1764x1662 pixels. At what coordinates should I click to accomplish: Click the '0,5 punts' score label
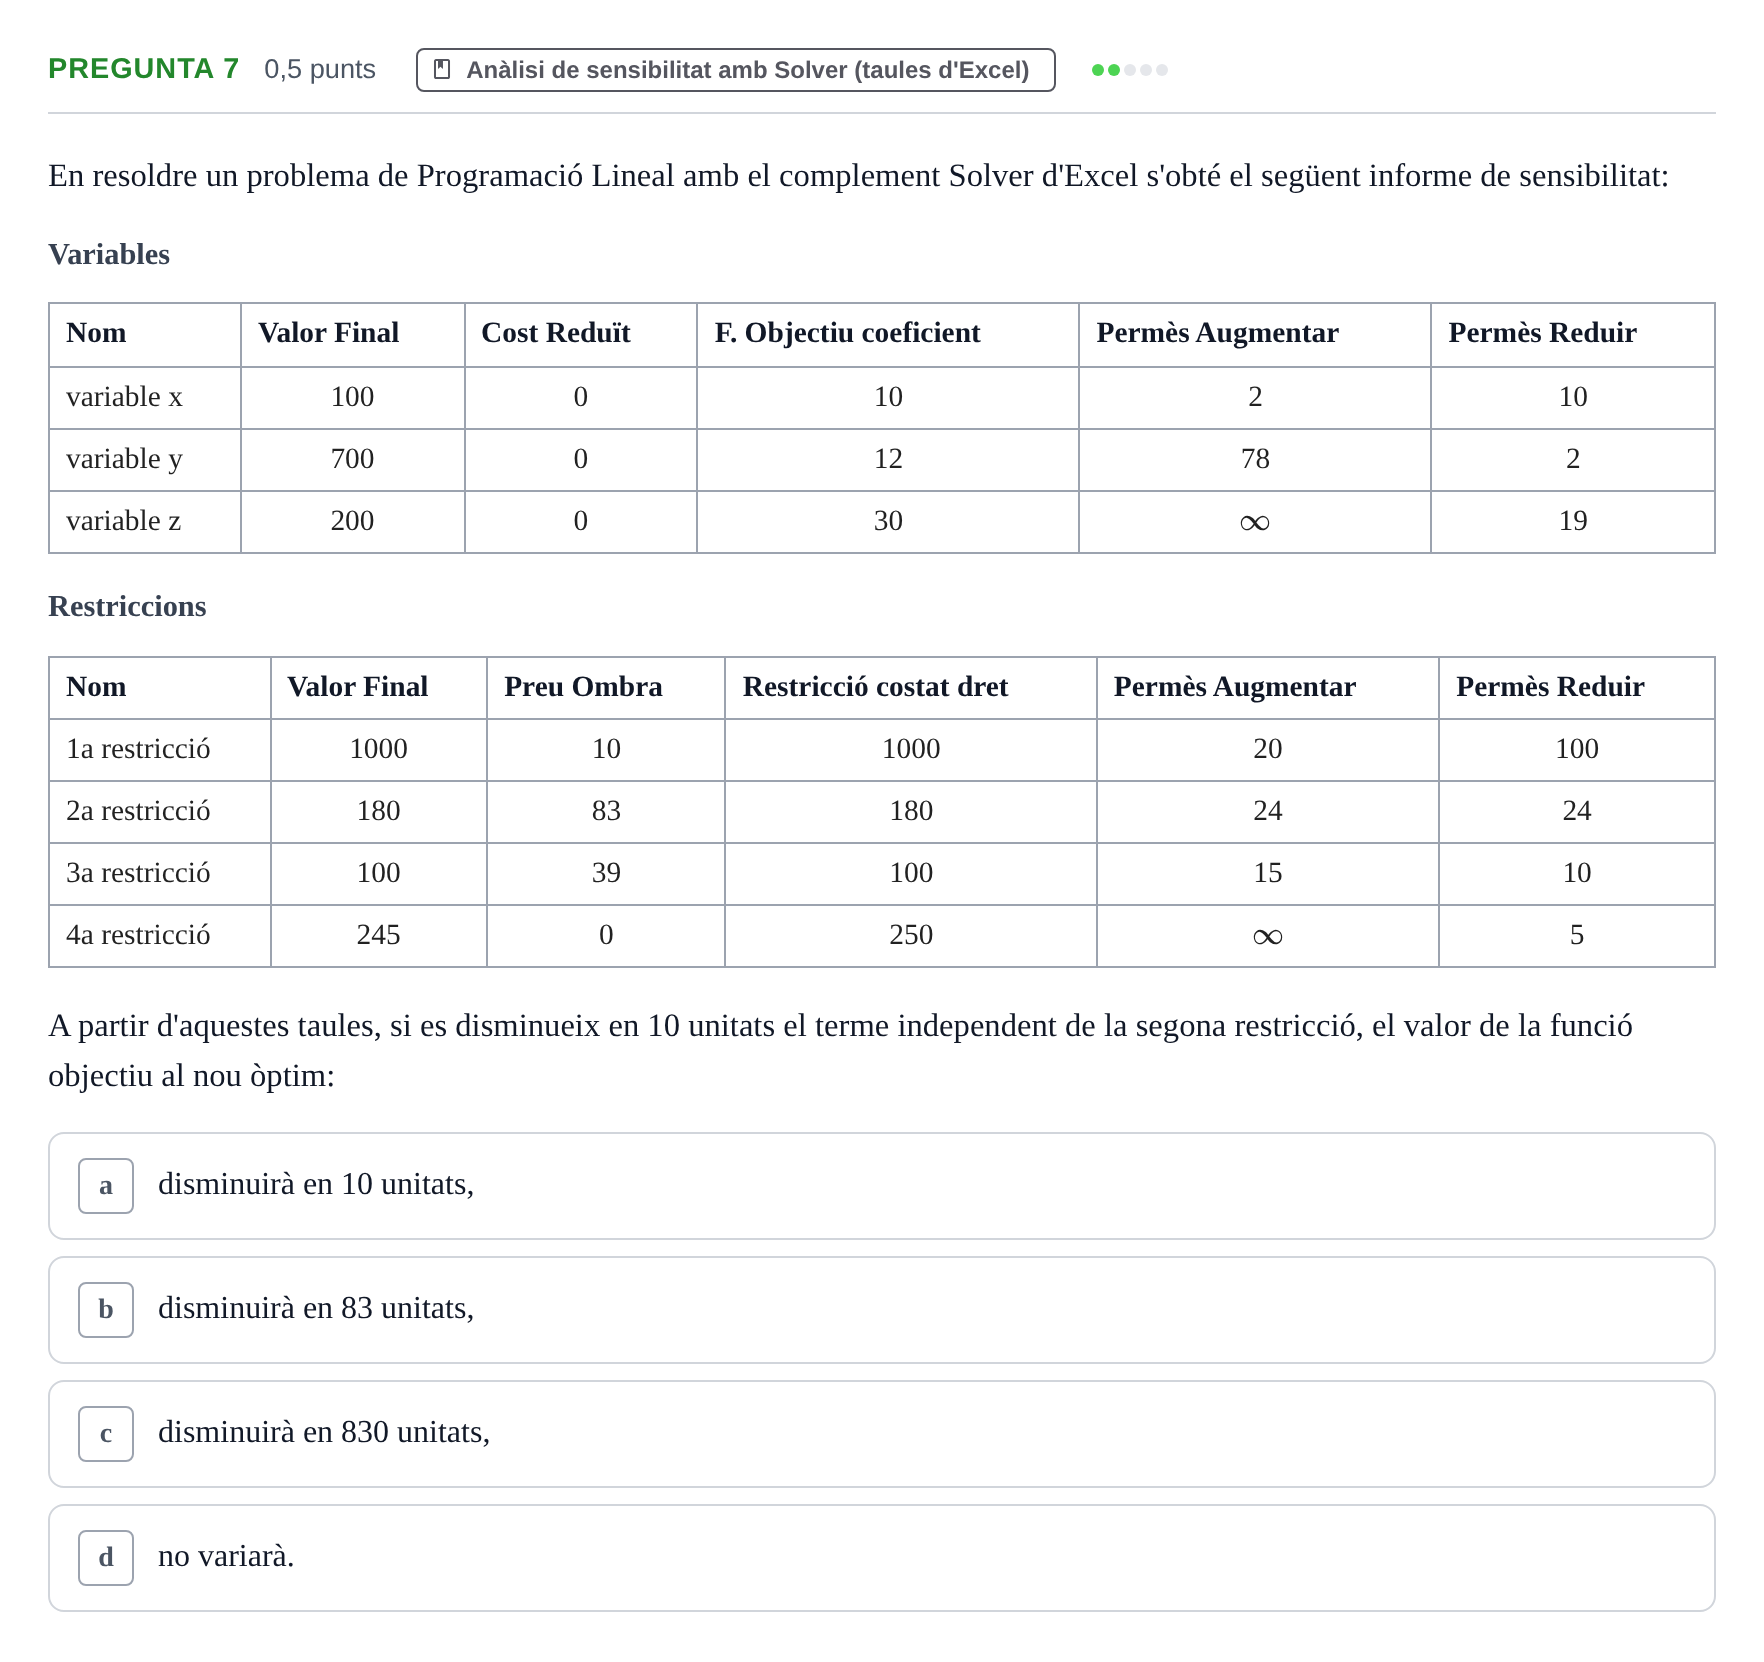point(320,69)
